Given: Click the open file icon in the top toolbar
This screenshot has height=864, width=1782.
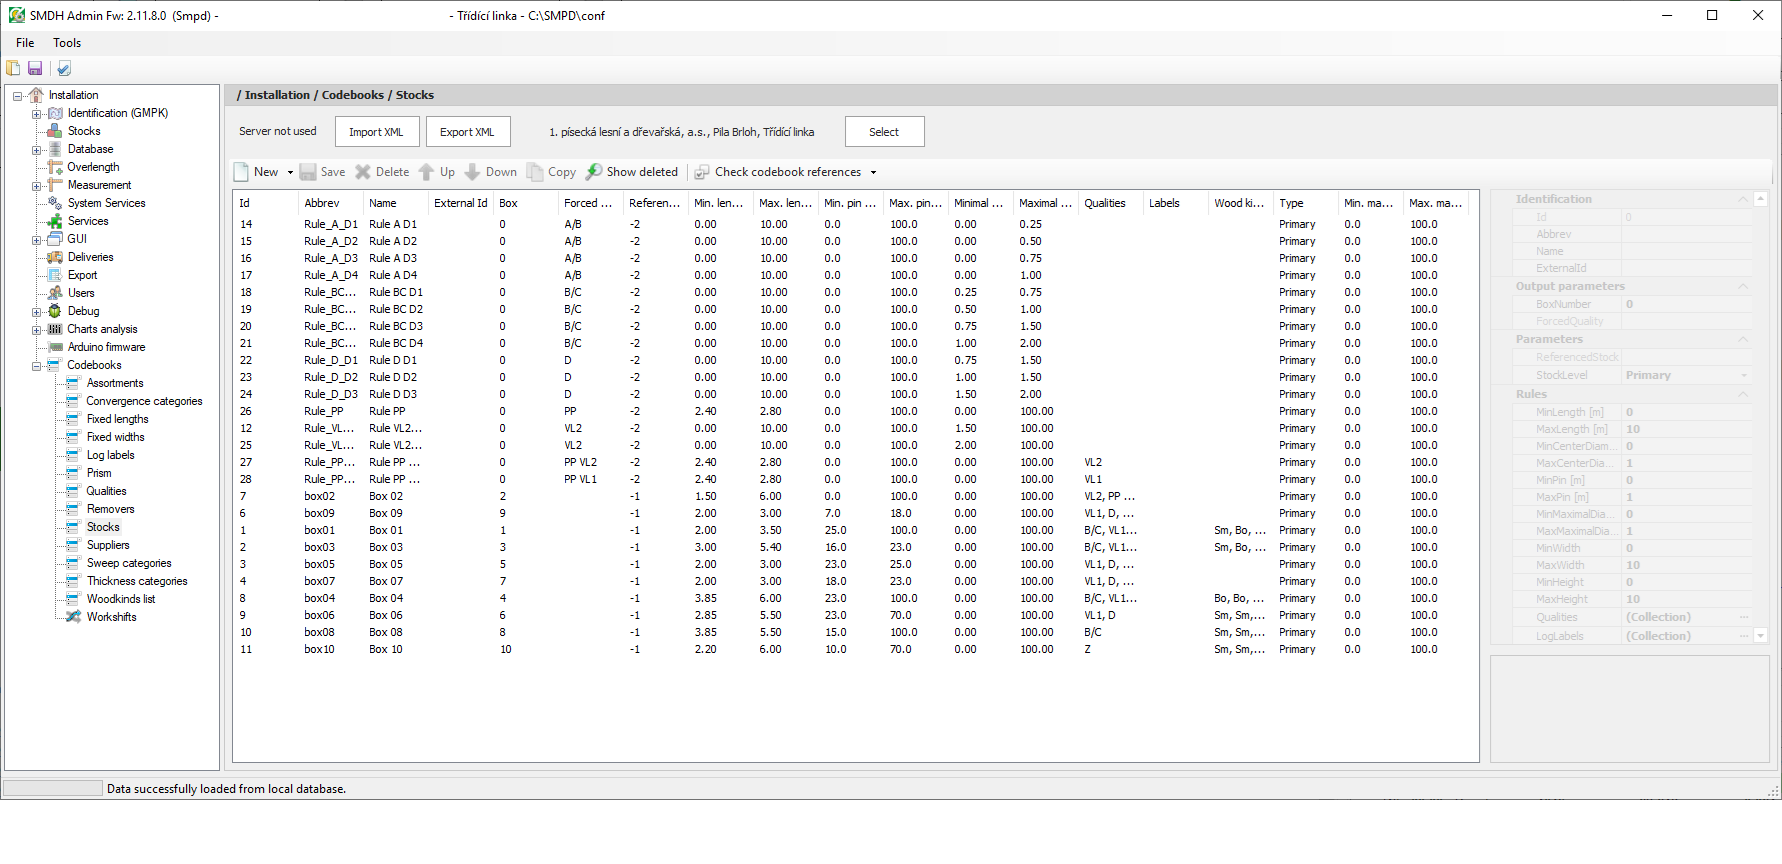Looking at the screenshot, I should tap(13, 68).
